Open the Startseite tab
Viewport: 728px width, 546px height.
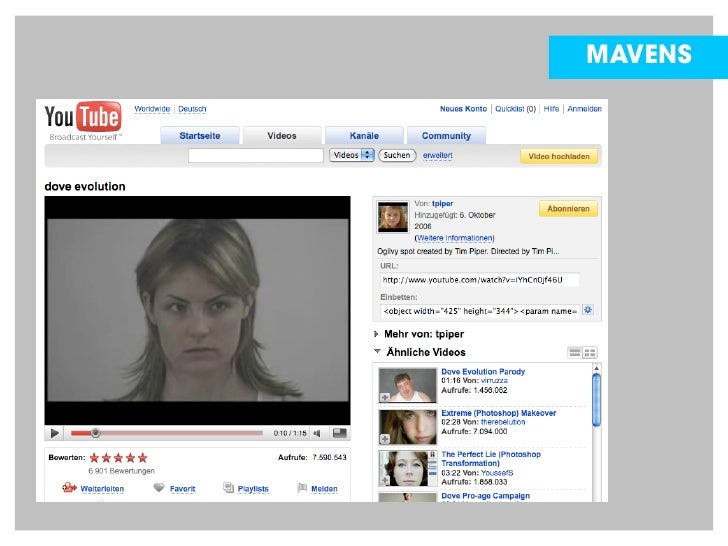pos(200,136)
